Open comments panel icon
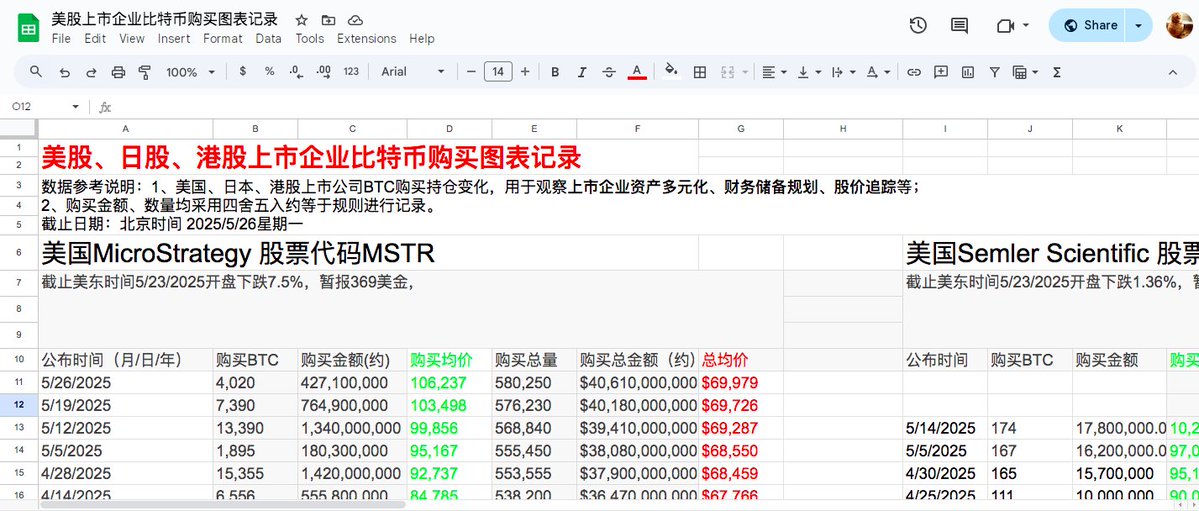The image size is (1199, 511). [x=959, y=25]
